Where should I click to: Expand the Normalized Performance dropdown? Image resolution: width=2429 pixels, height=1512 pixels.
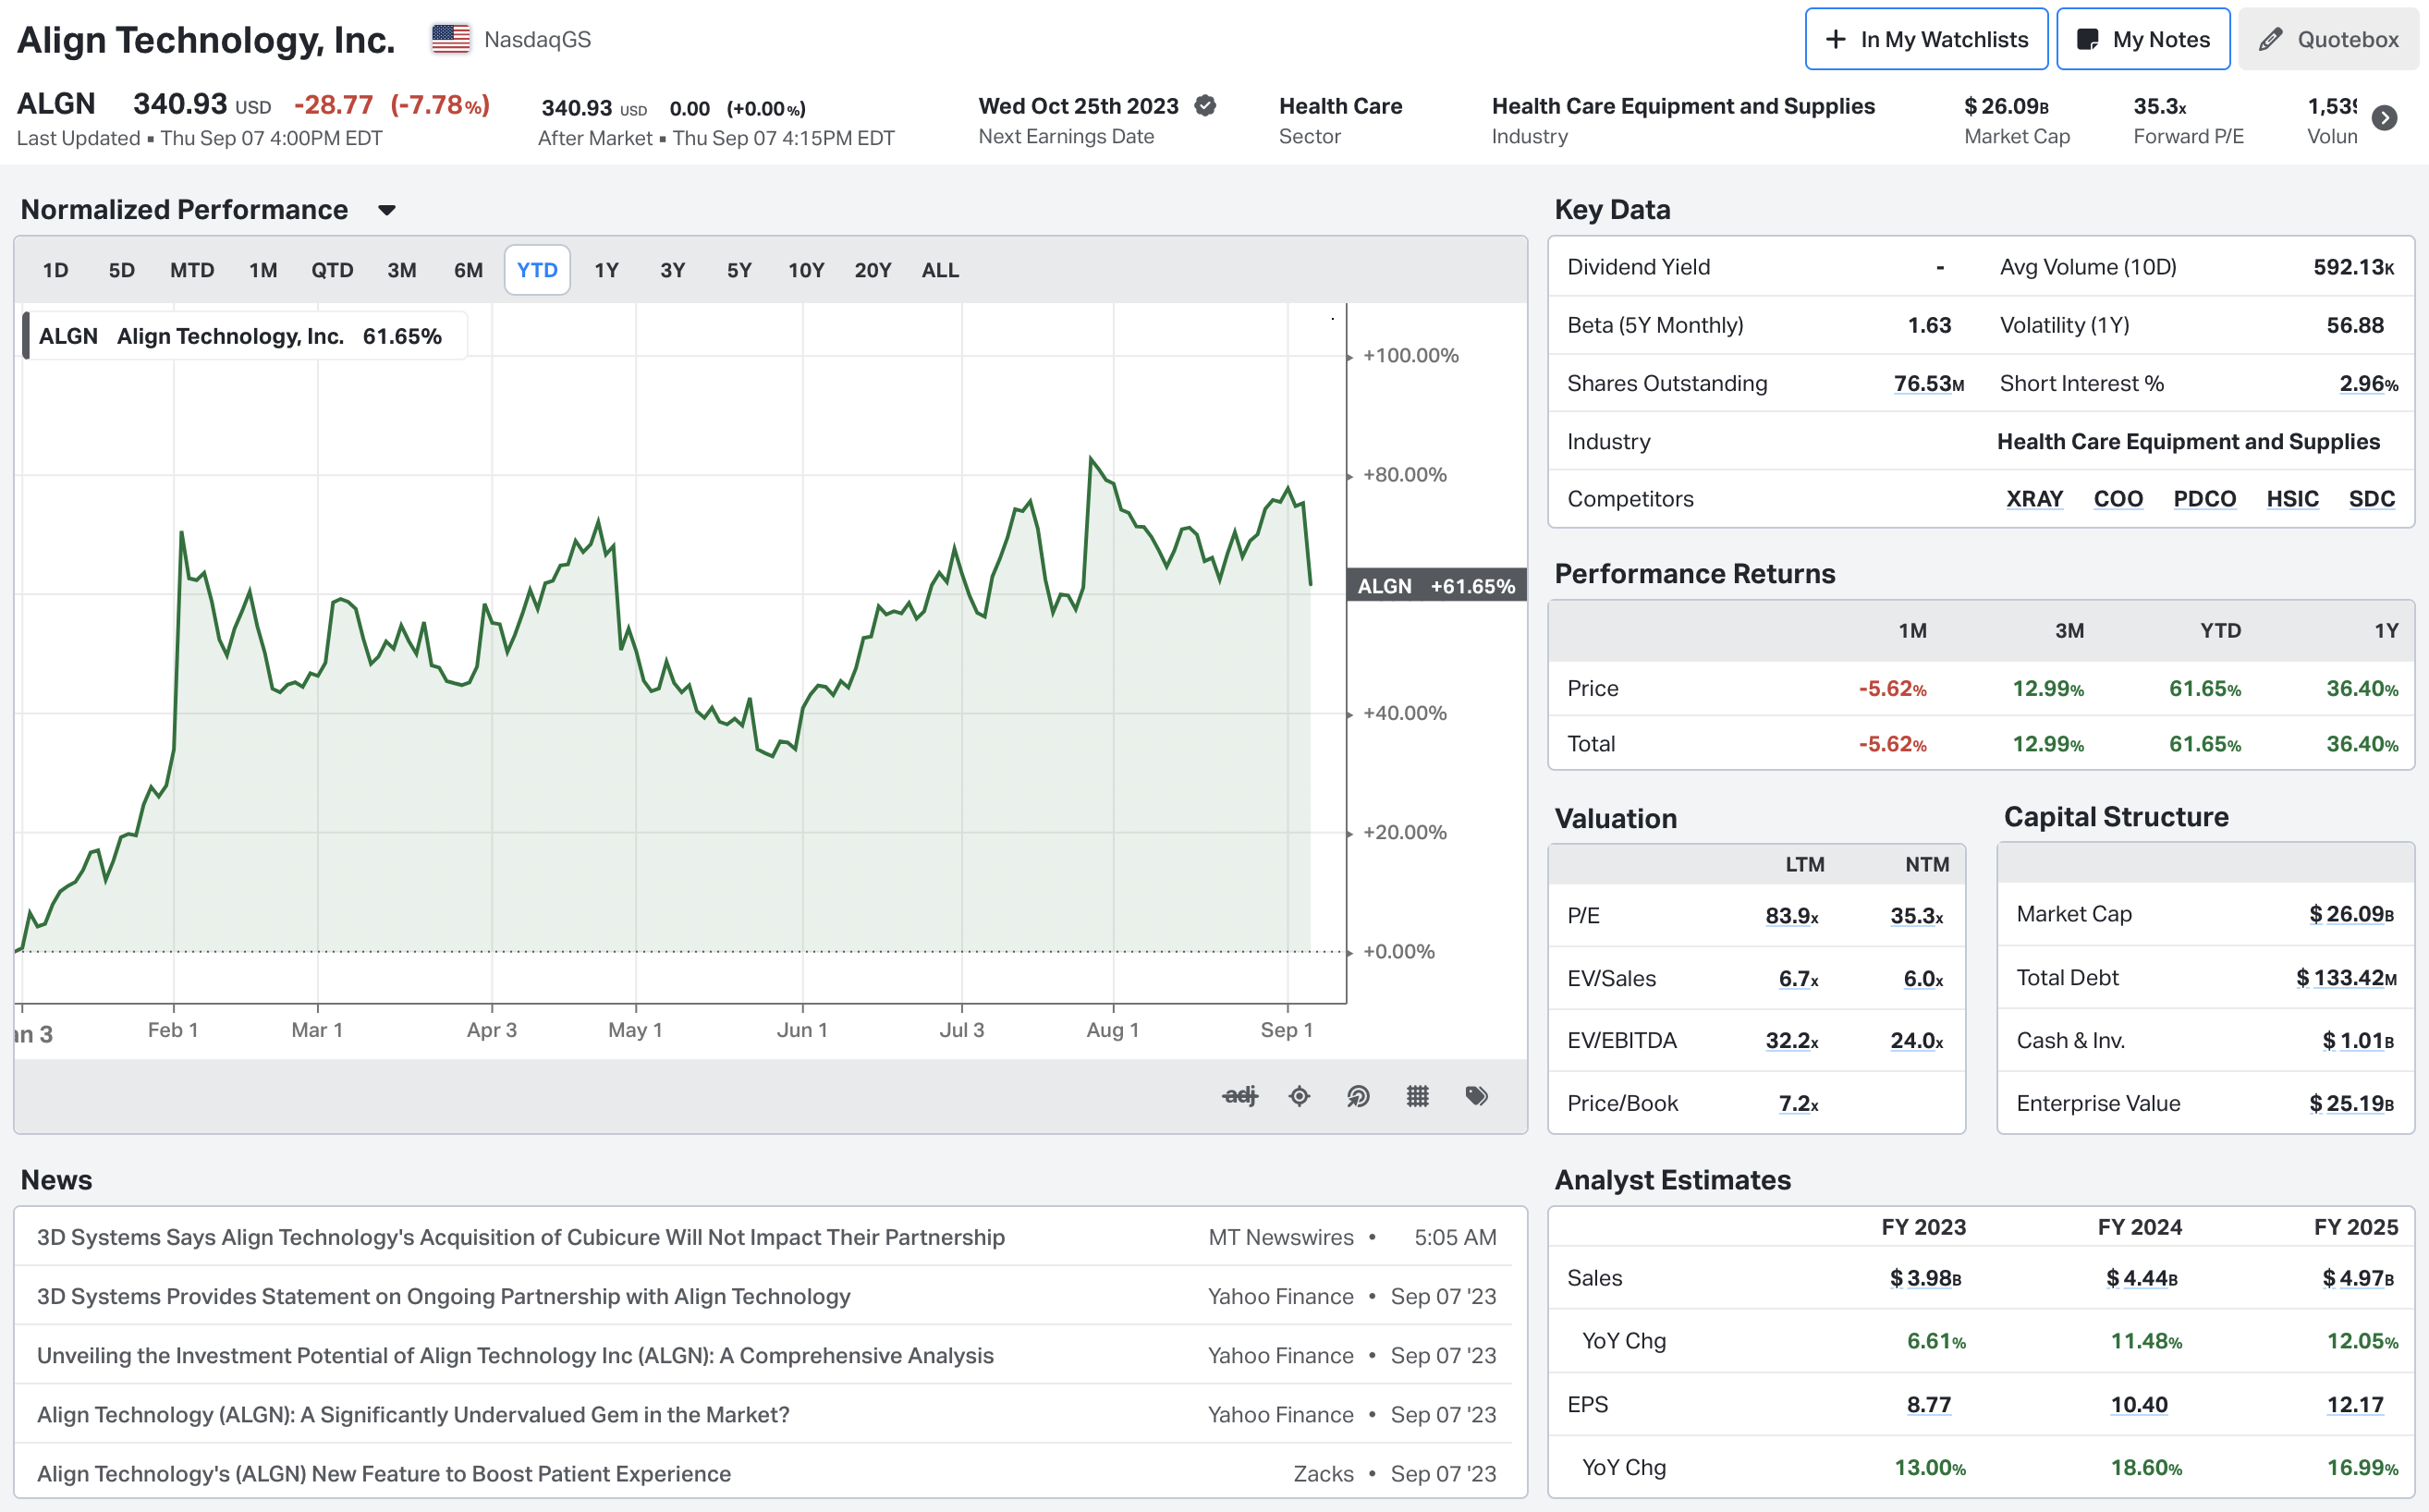coord(387,210)
